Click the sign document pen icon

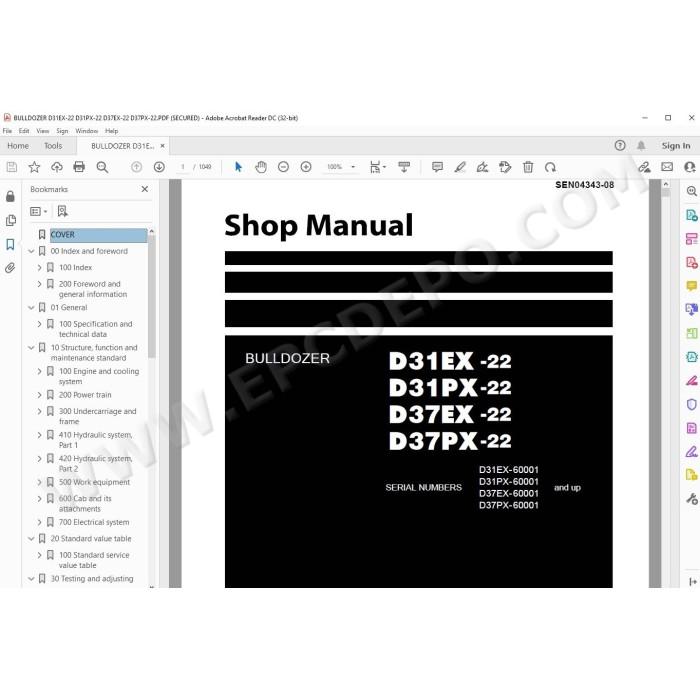pyautogui.click(x=482, y=167)
